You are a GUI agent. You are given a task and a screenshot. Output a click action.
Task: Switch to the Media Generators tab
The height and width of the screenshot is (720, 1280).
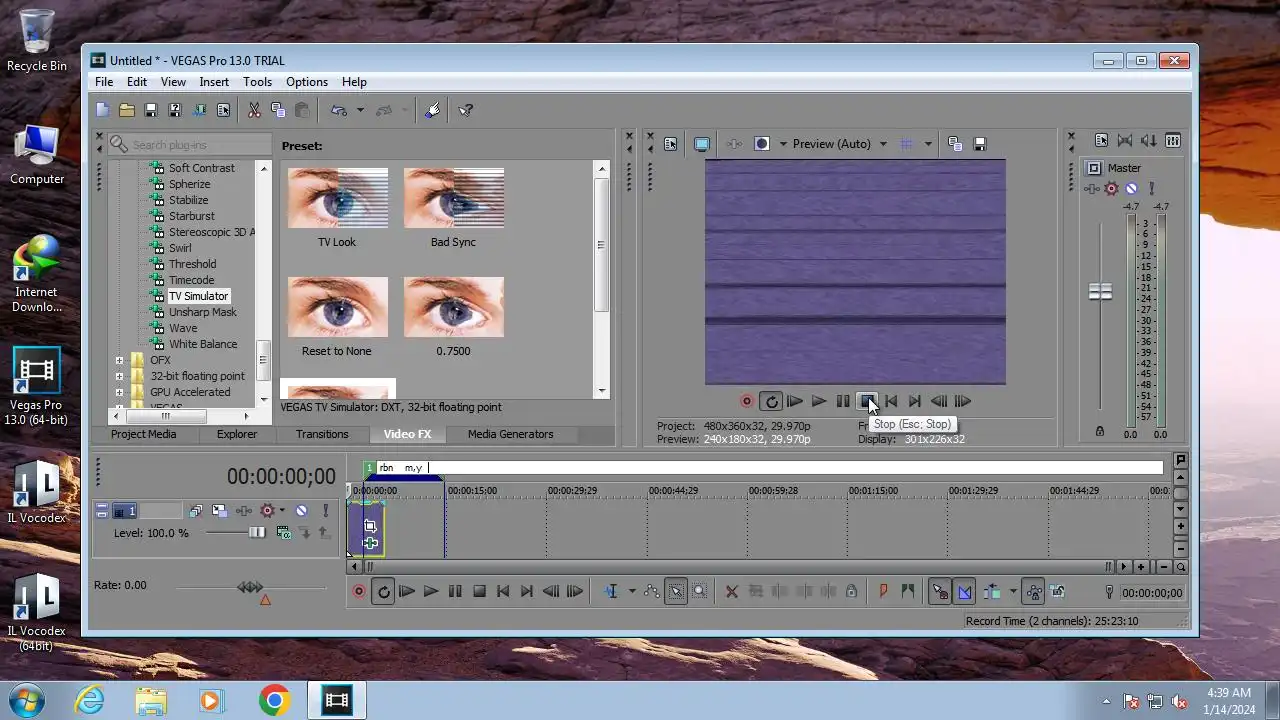click(510, 434)
